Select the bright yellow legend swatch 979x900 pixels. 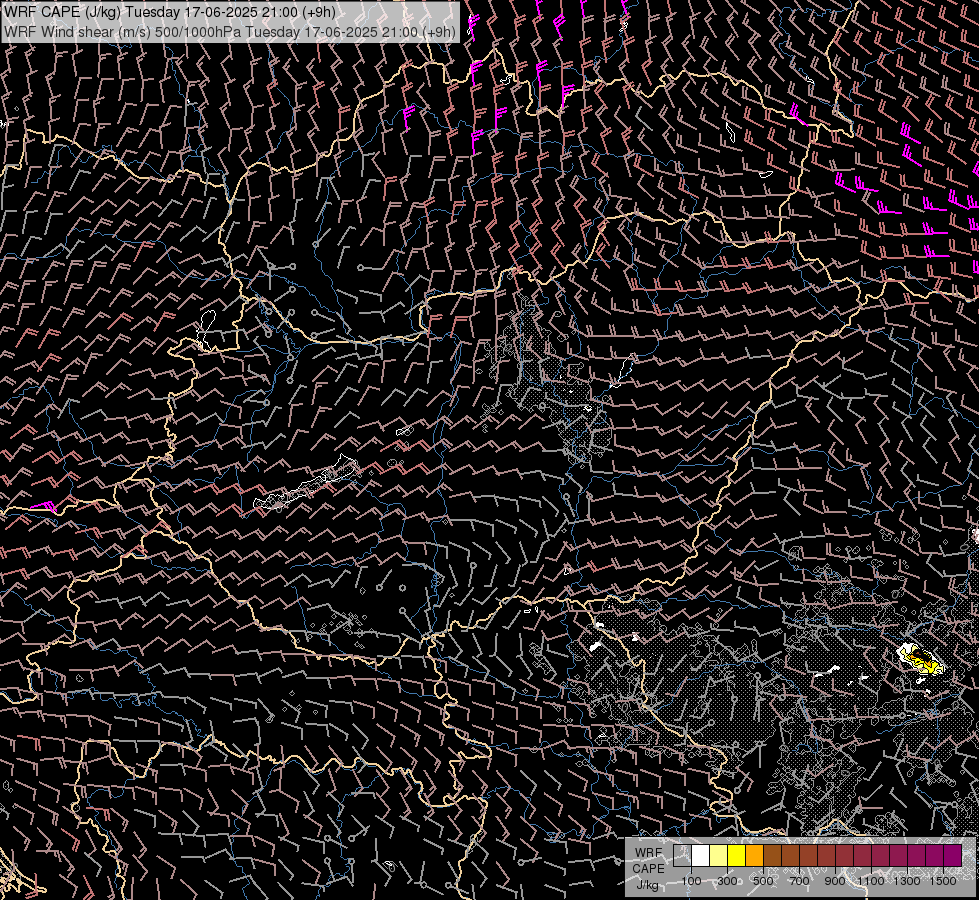pyautogui.click(x=737, y=855)
